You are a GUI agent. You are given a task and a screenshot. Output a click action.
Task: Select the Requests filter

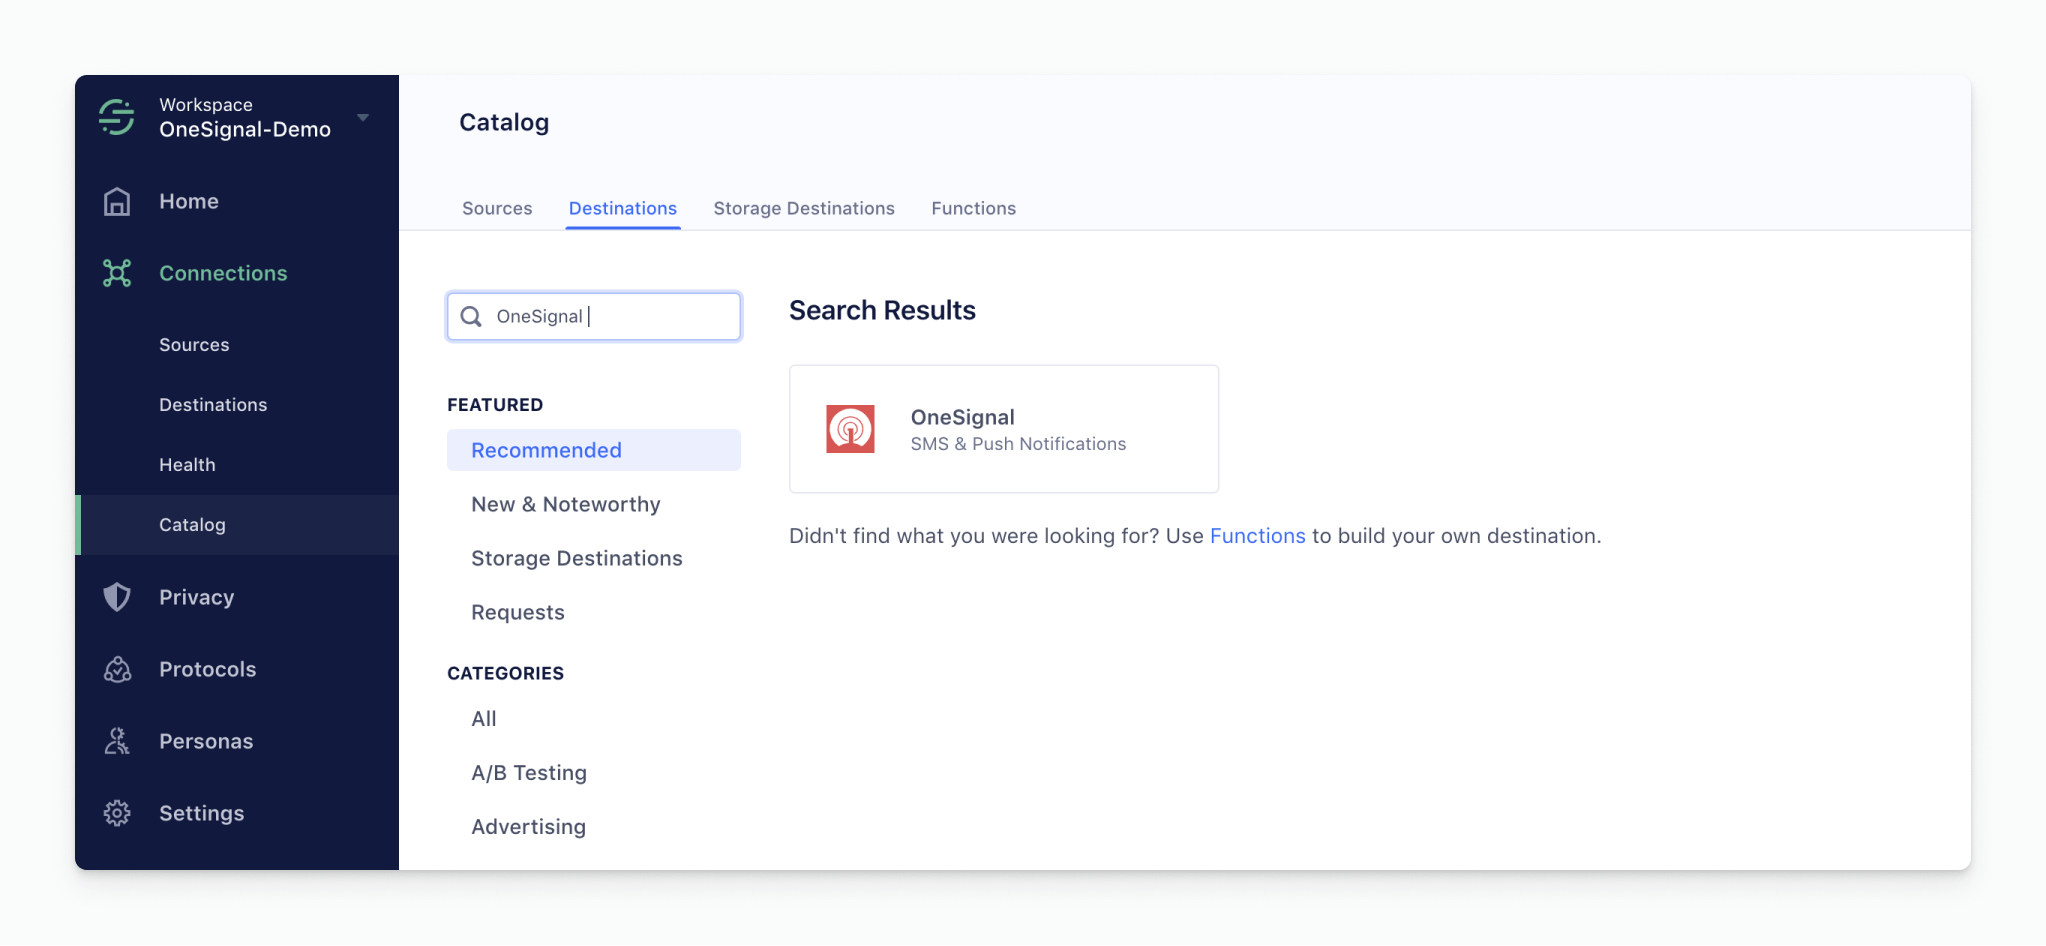click(518, 612)
